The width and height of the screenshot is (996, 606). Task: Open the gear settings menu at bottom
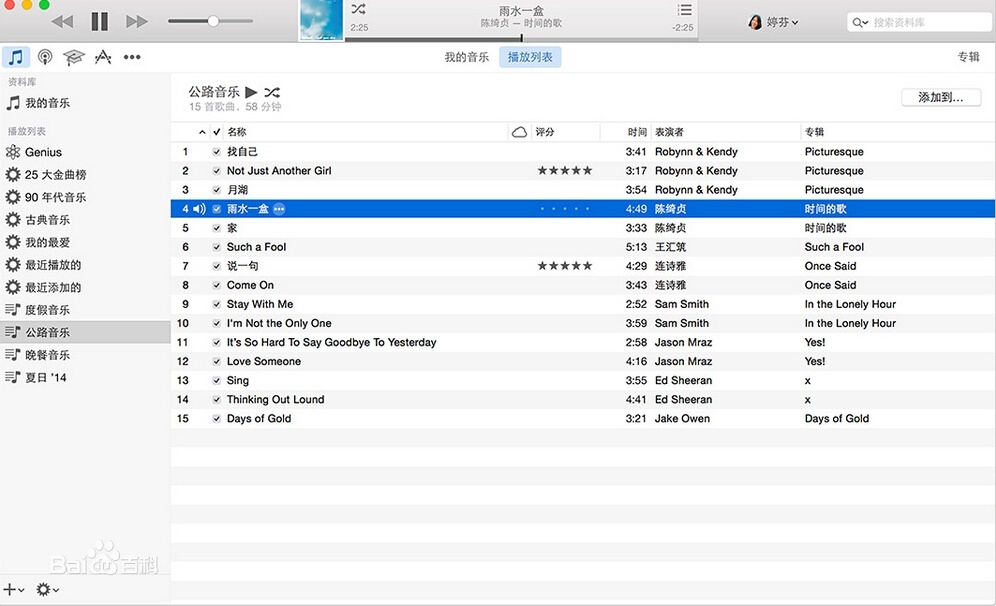[x=42, y=590]
